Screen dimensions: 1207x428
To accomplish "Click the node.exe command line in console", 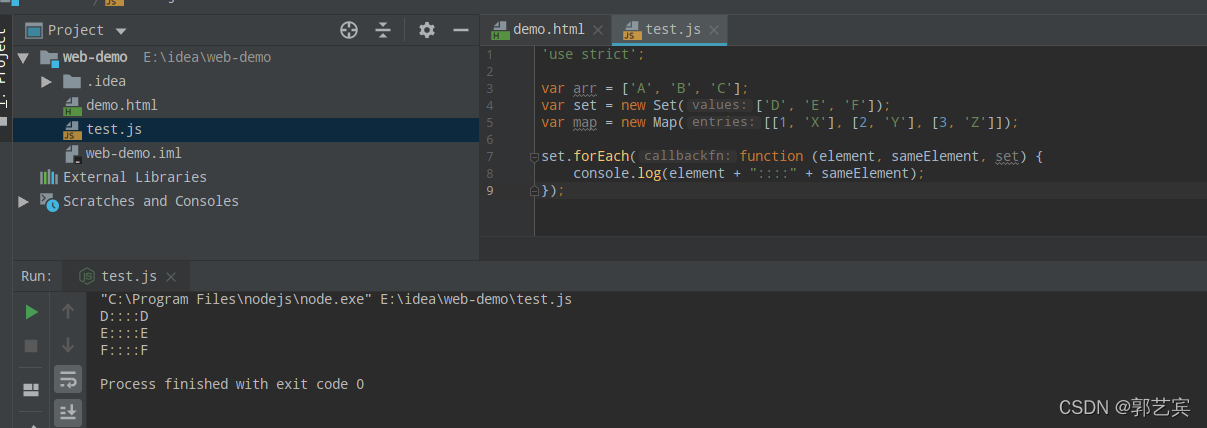I will click(x=336, y=300).
